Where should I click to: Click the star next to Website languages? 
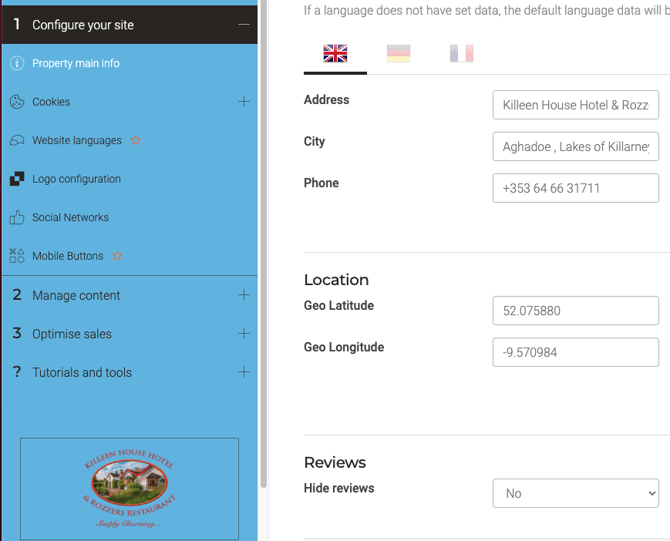click(x=136, y=141)
